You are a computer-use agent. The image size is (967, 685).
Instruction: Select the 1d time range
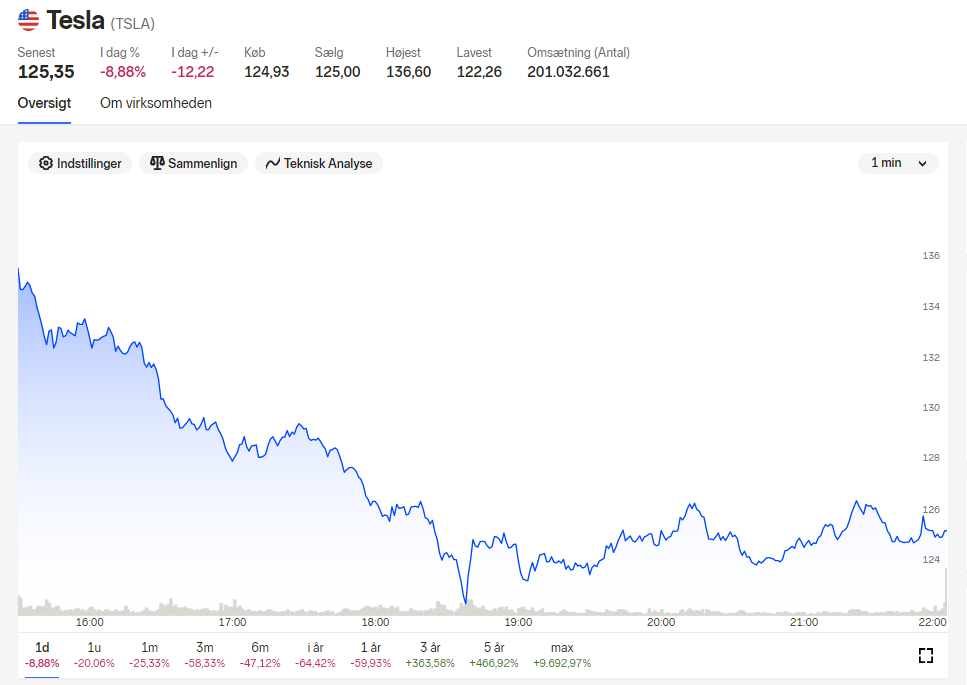pyautogui.click(x=42, y=655)
